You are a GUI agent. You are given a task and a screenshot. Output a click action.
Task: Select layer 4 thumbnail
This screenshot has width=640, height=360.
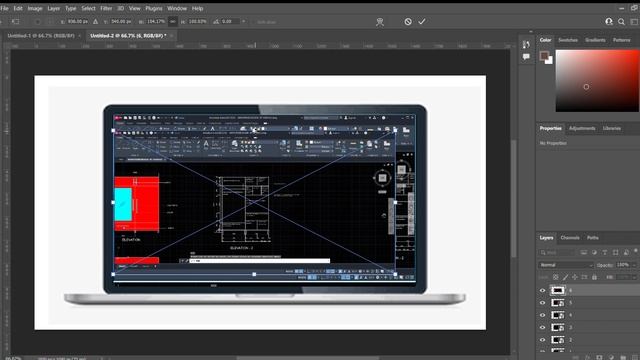(x=558, y=315)
